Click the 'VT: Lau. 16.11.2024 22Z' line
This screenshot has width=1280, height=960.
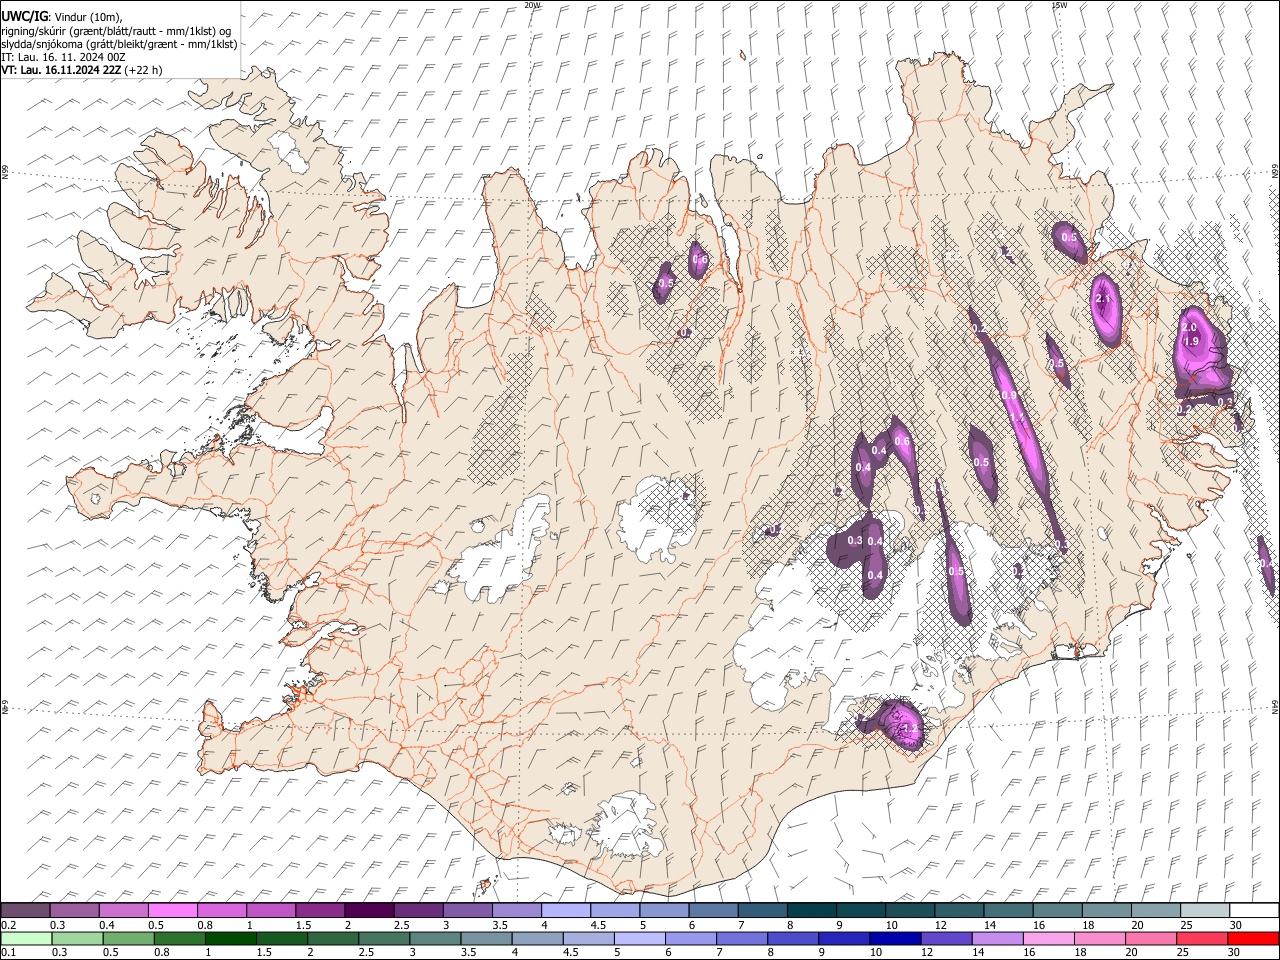coord(62,70)
